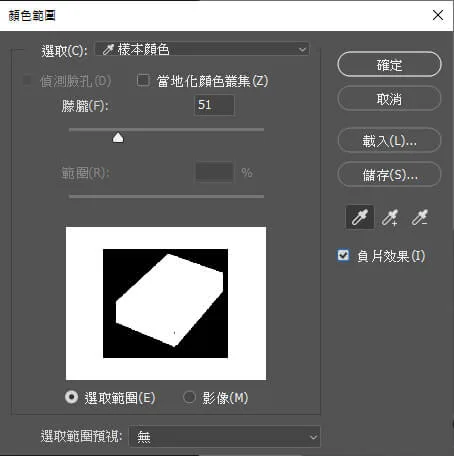Select the Subtract from Sample eyedropper
Viewport: 454px width, 456px height.
click(x=419, y=218)
